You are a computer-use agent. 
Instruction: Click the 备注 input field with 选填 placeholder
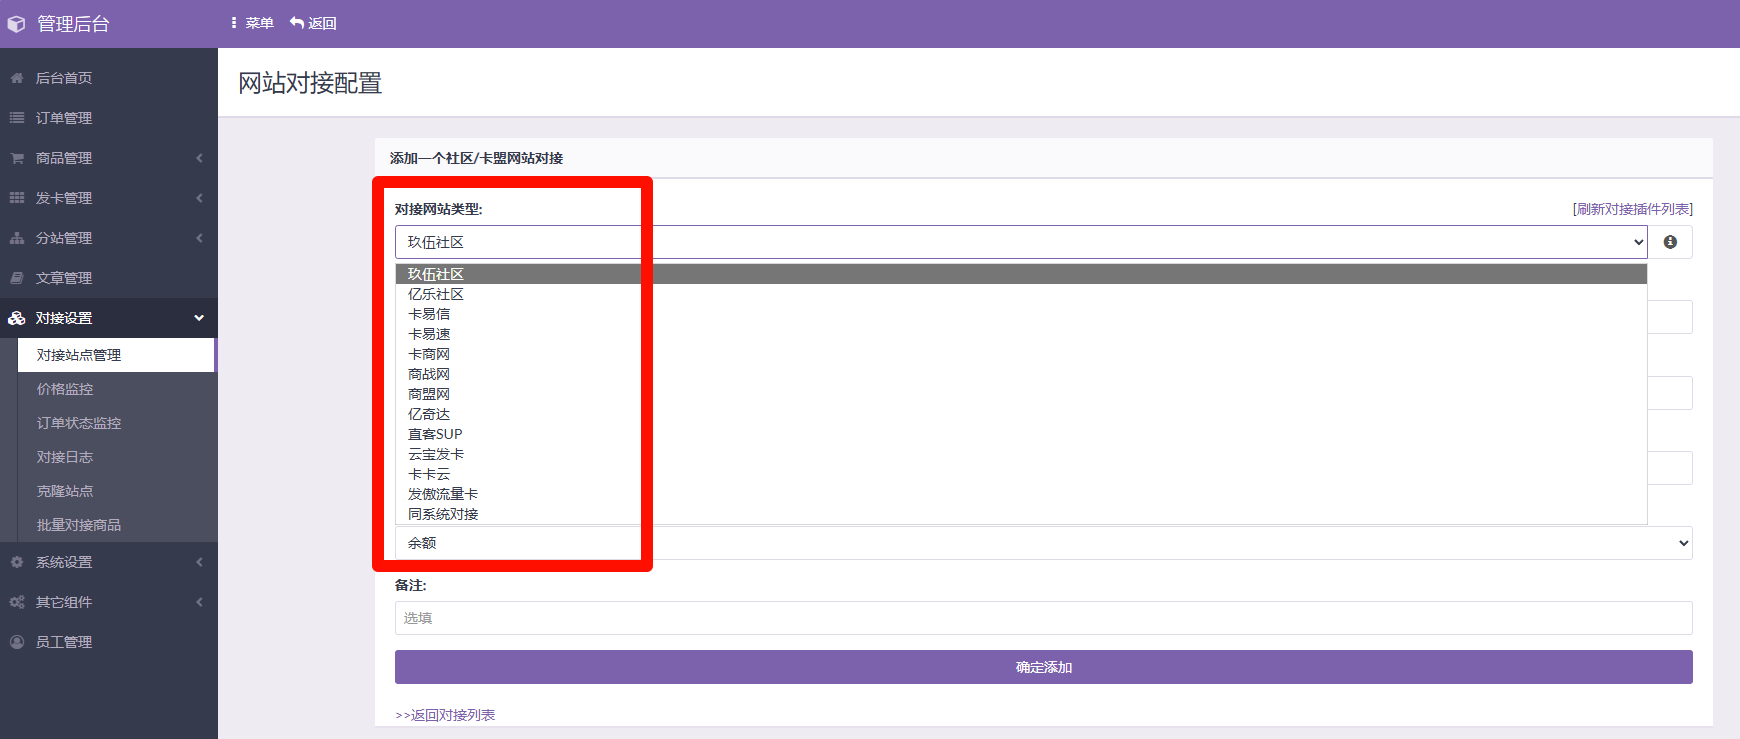[1044, 618]
